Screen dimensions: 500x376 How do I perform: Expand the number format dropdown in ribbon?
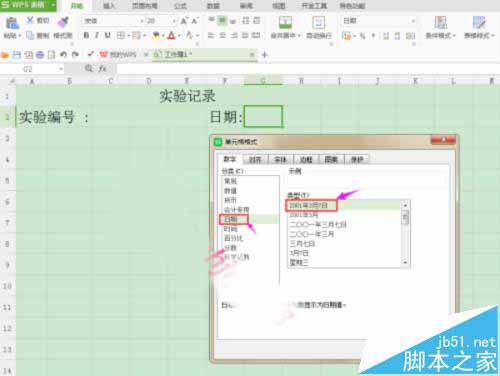point(413,21)
